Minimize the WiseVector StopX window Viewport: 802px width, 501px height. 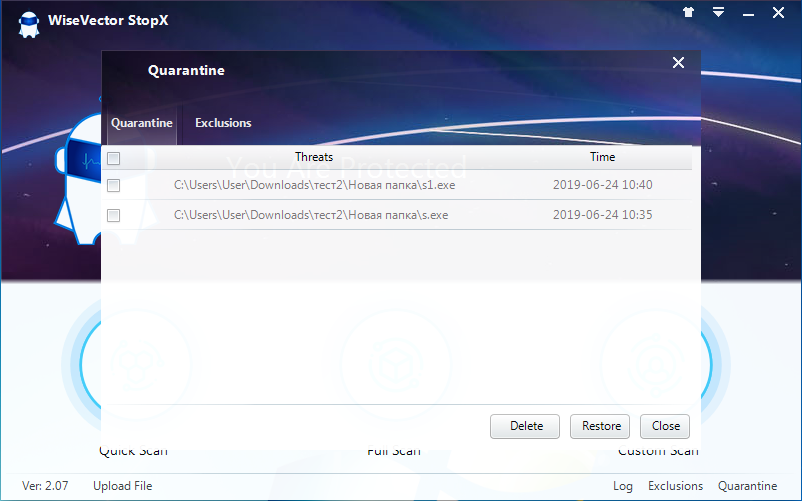[x=748, y=14]
